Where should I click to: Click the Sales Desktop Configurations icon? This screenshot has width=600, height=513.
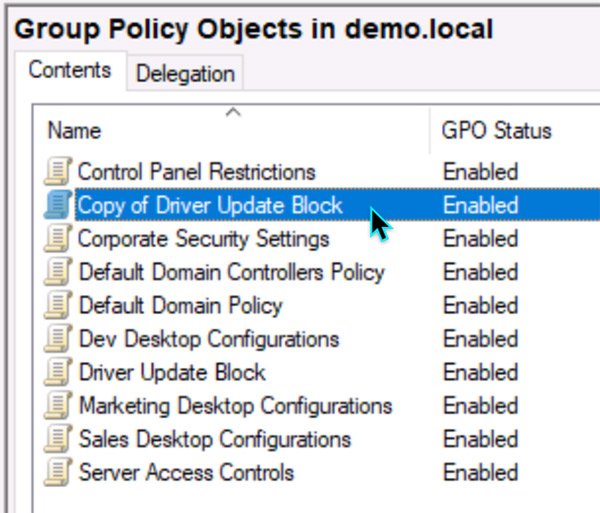pyautogui.click(x=60, y=439)
